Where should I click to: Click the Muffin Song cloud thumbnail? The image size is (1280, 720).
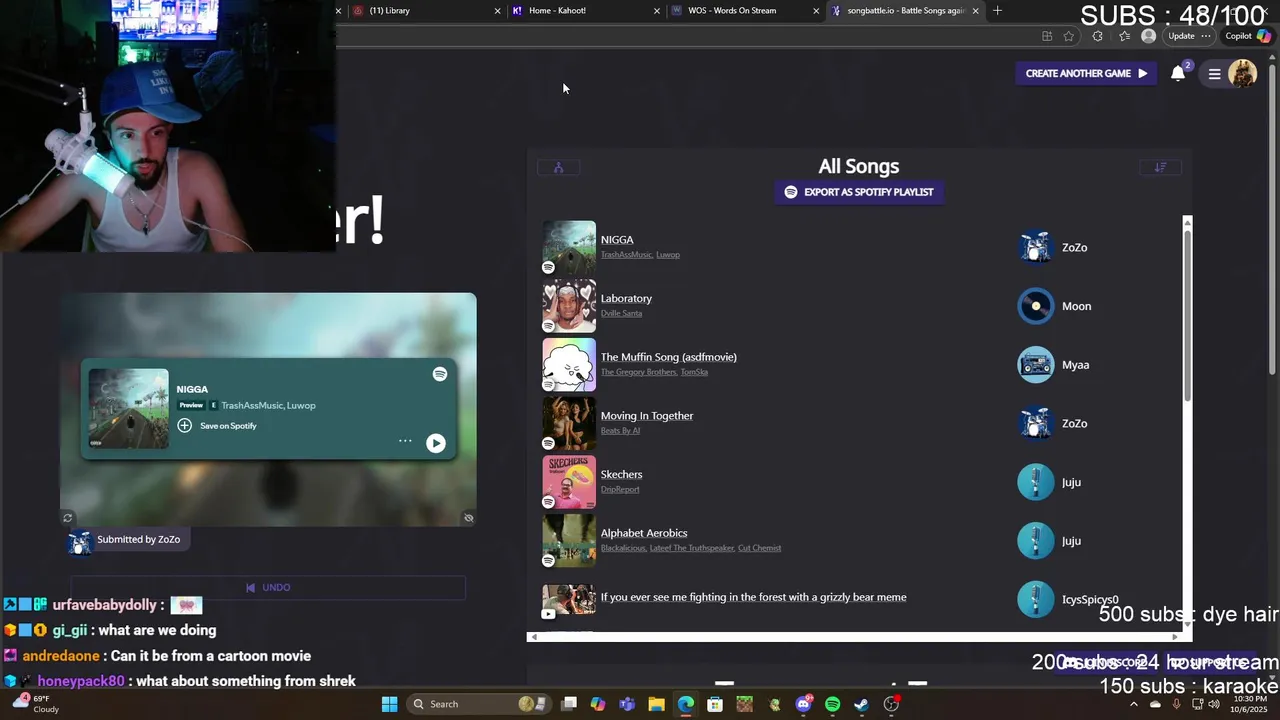(569, 365)
